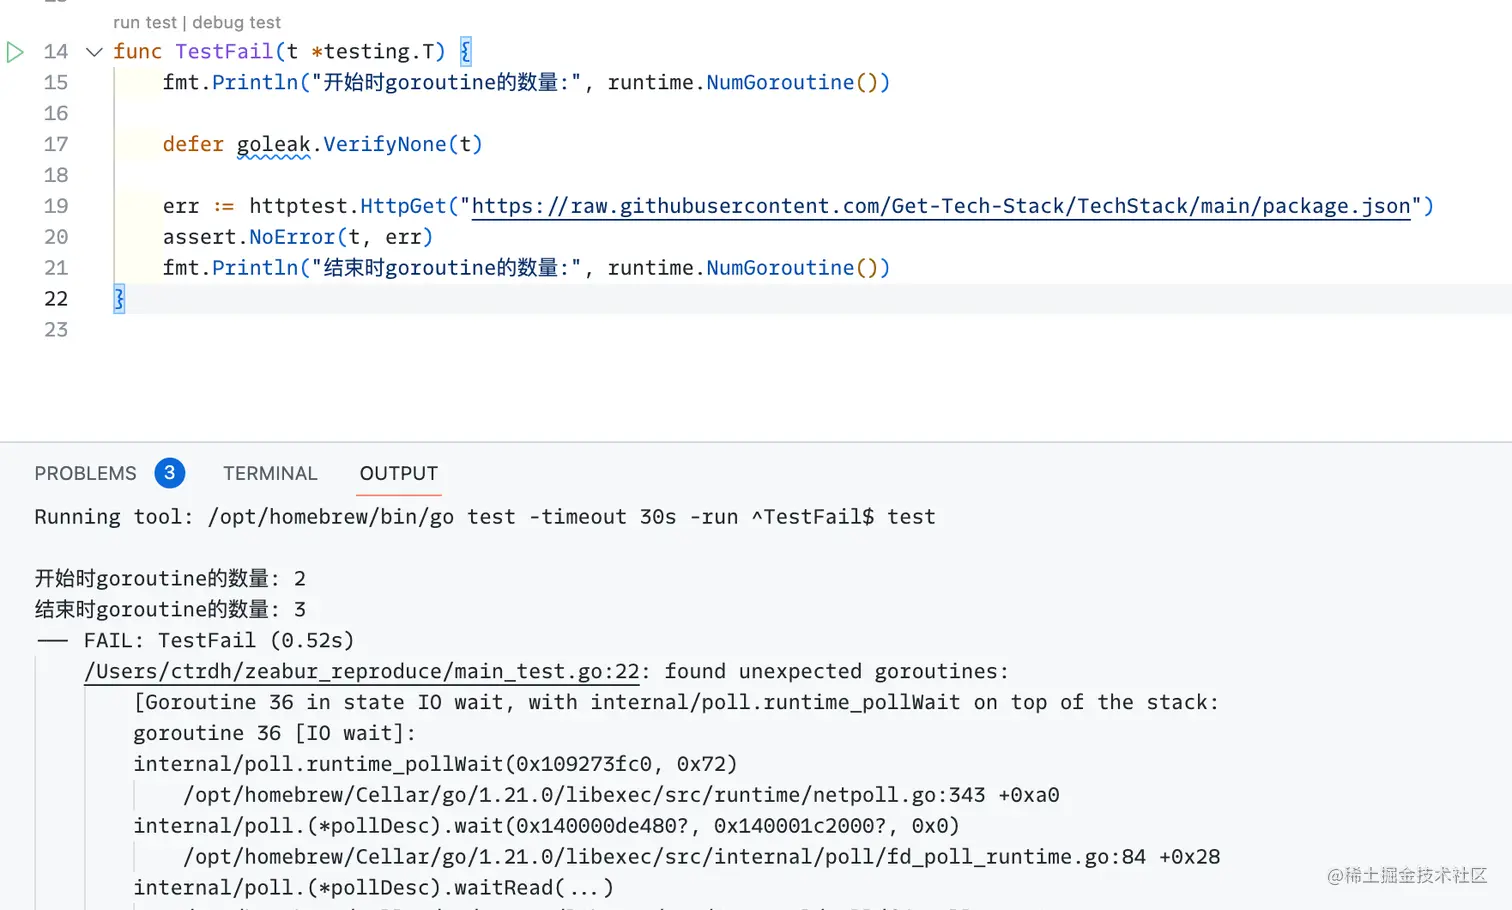Click the HttpGet method call
Viewport: 1512px width, 910px height.
click(x=403, y=206)
